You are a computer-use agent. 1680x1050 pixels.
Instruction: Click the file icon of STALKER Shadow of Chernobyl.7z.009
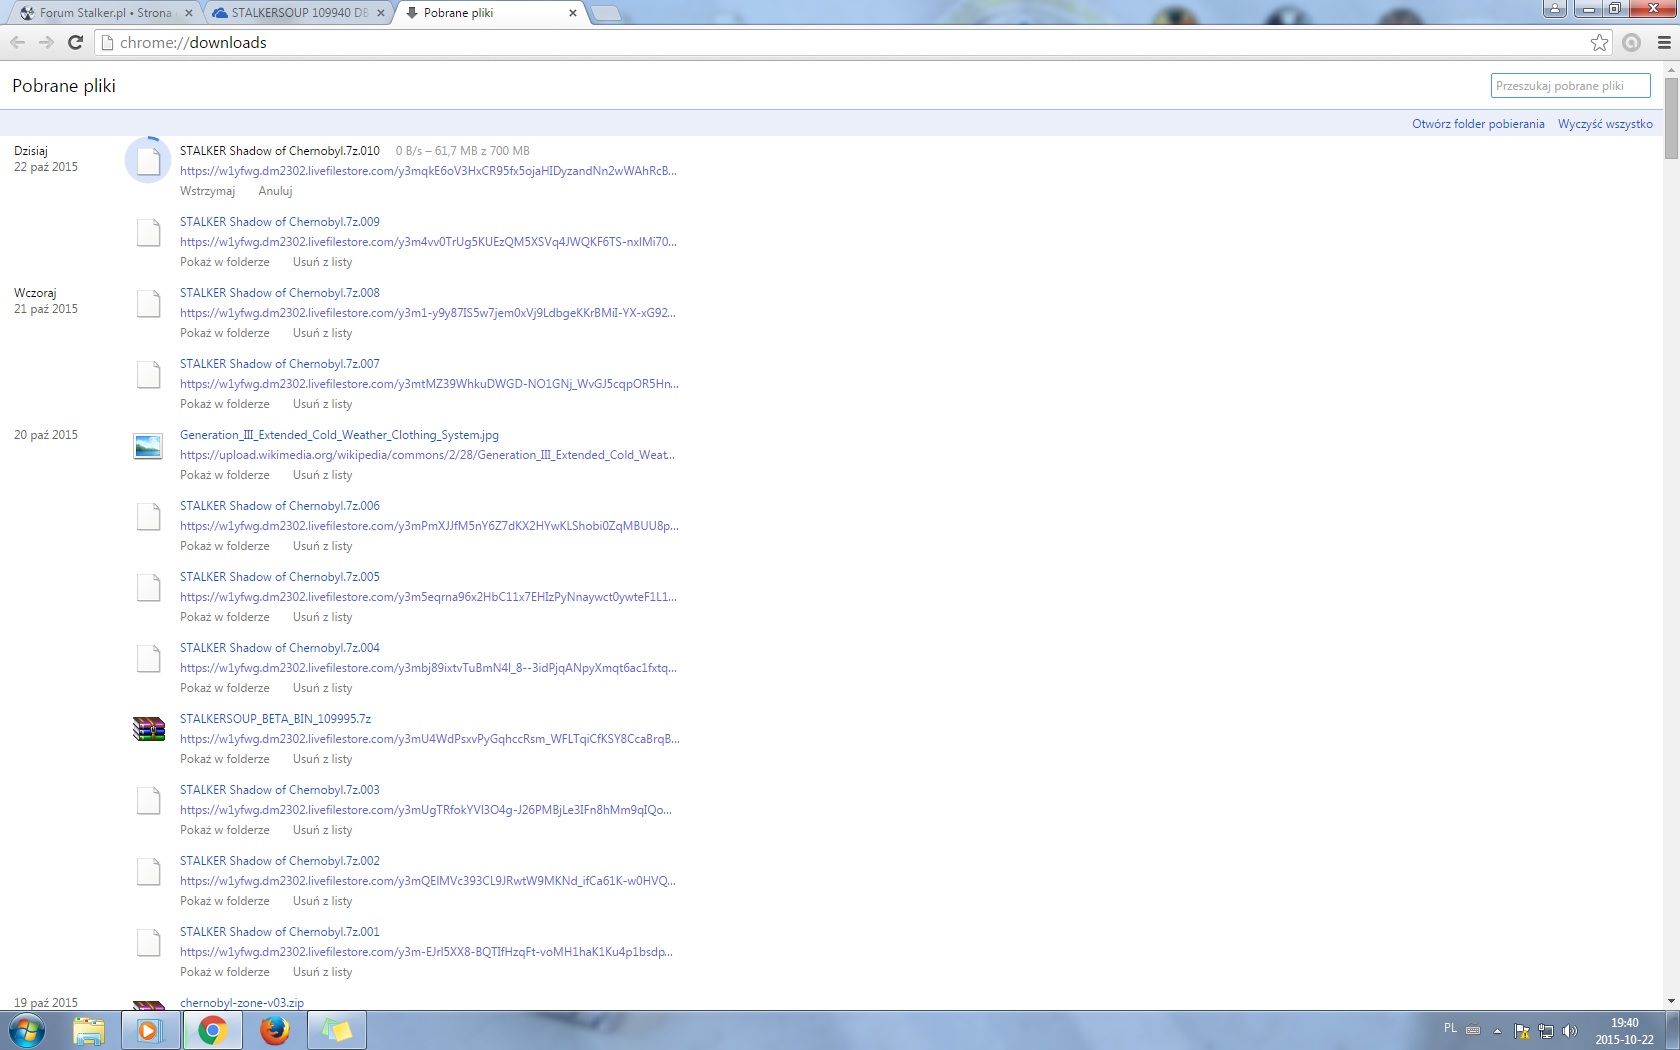point(148,232)
